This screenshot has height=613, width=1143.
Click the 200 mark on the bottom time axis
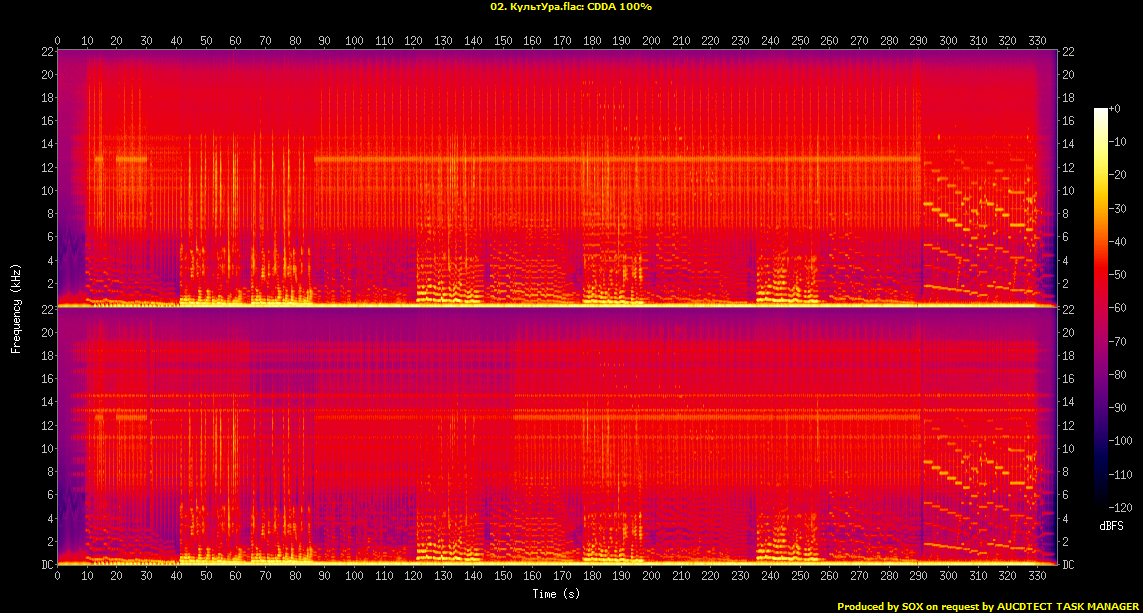tap(651, 577)
